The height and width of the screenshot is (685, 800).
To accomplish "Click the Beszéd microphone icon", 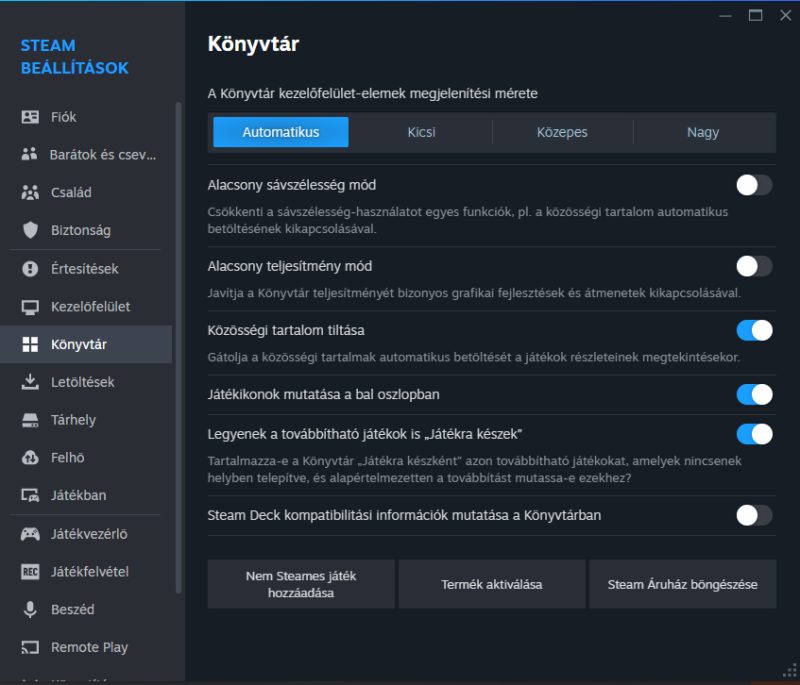I will tap(30, 609).
